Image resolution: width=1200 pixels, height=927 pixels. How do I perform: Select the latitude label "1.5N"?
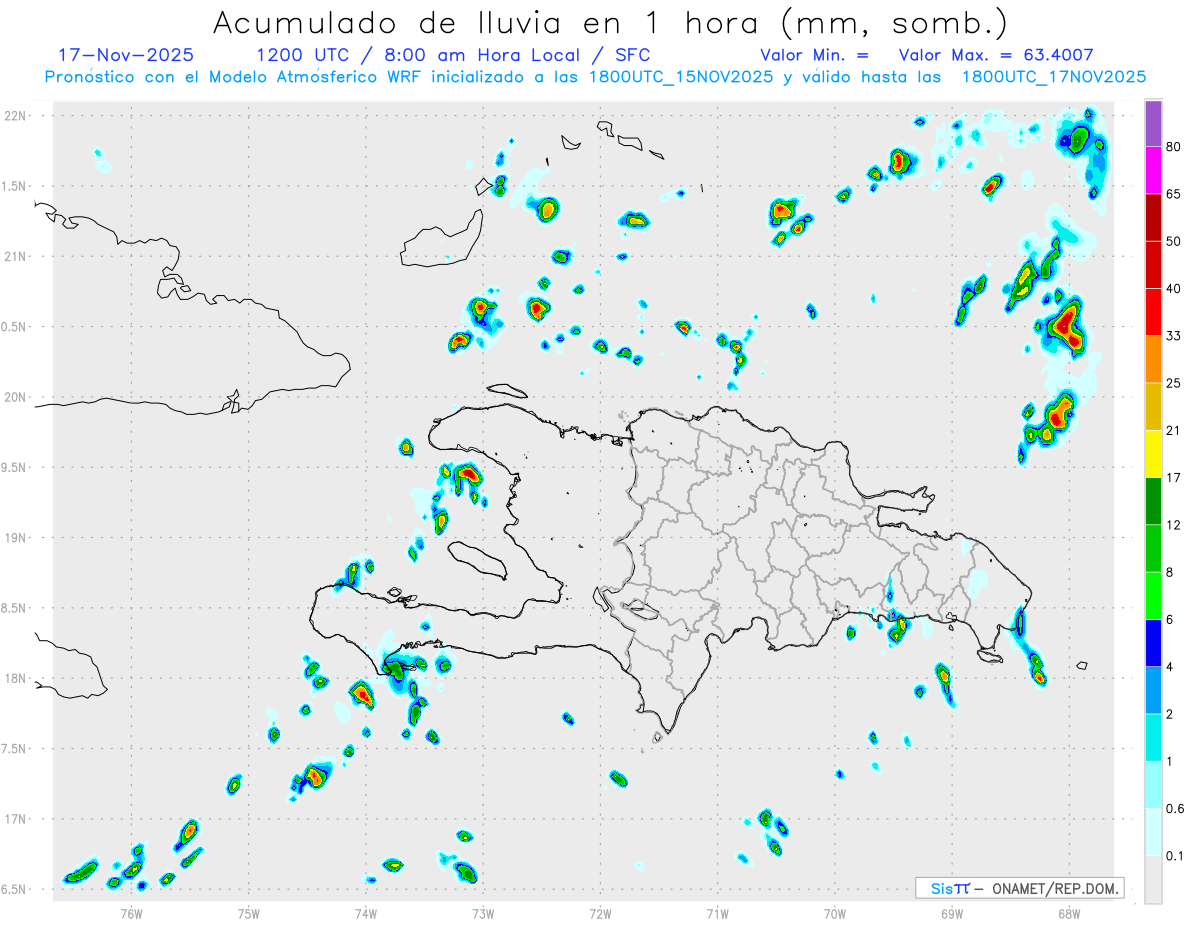pos(14,186)
